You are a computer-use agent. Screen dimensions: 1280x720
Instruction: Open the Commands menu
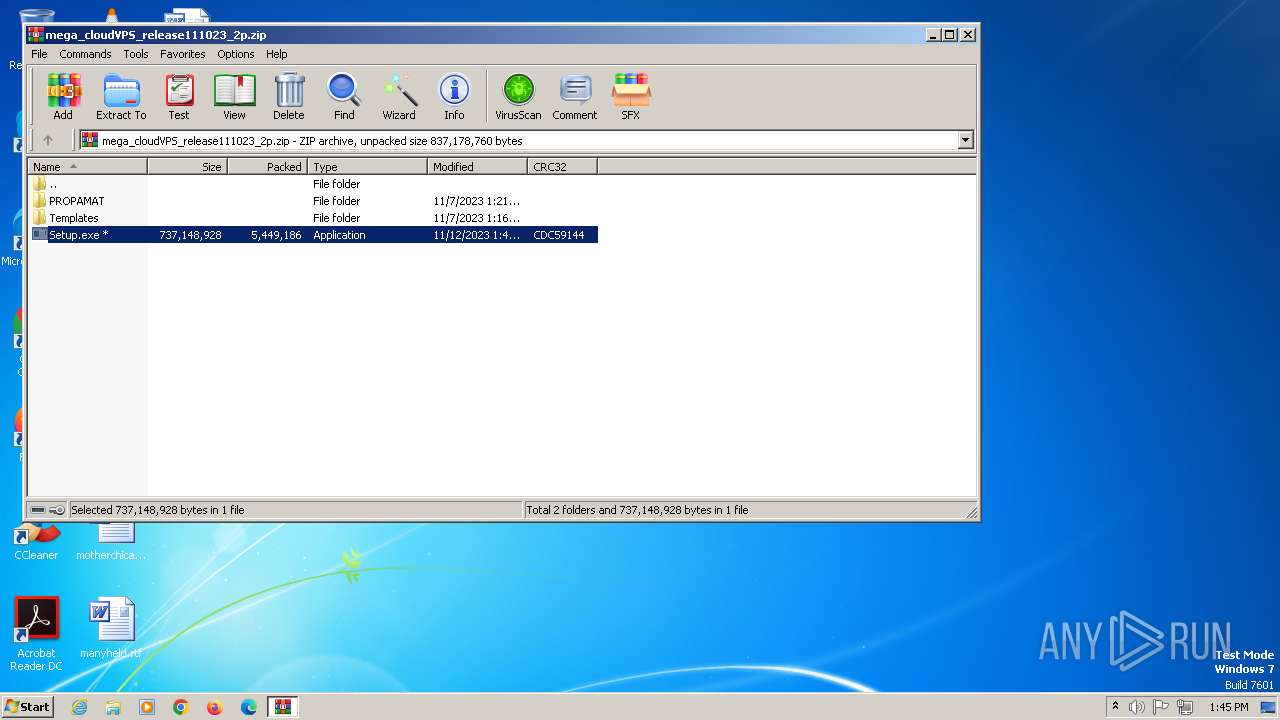tap(85, 54)
